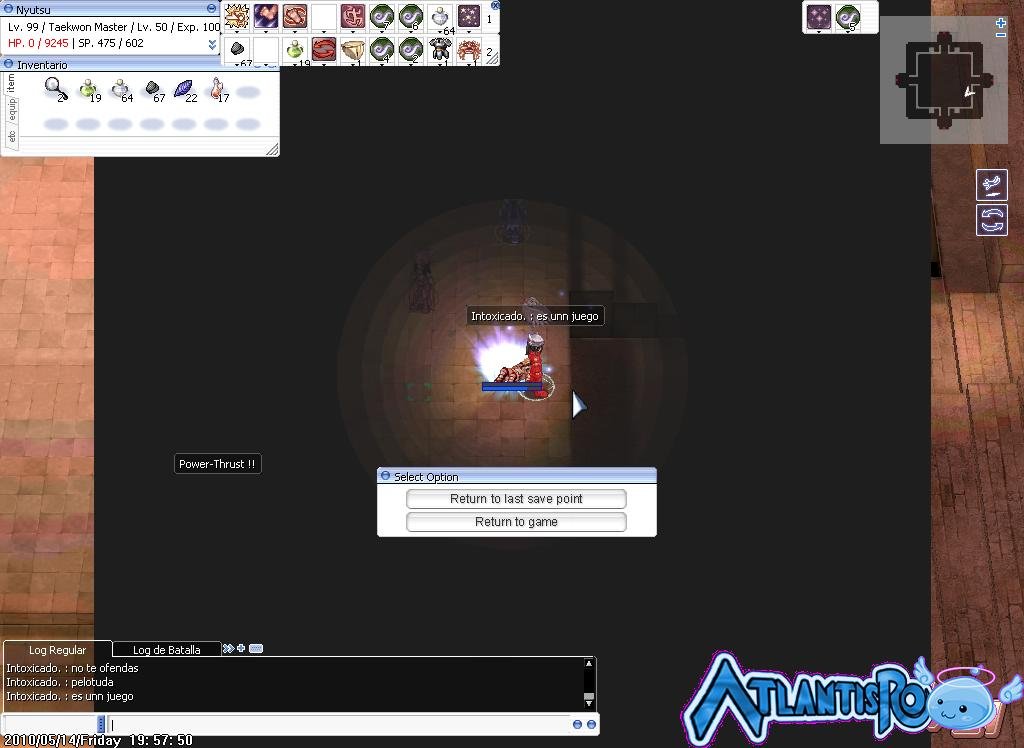Click the rotating arrows status icon on right edge
The image size is (1024, 748).
coord(991,220)
